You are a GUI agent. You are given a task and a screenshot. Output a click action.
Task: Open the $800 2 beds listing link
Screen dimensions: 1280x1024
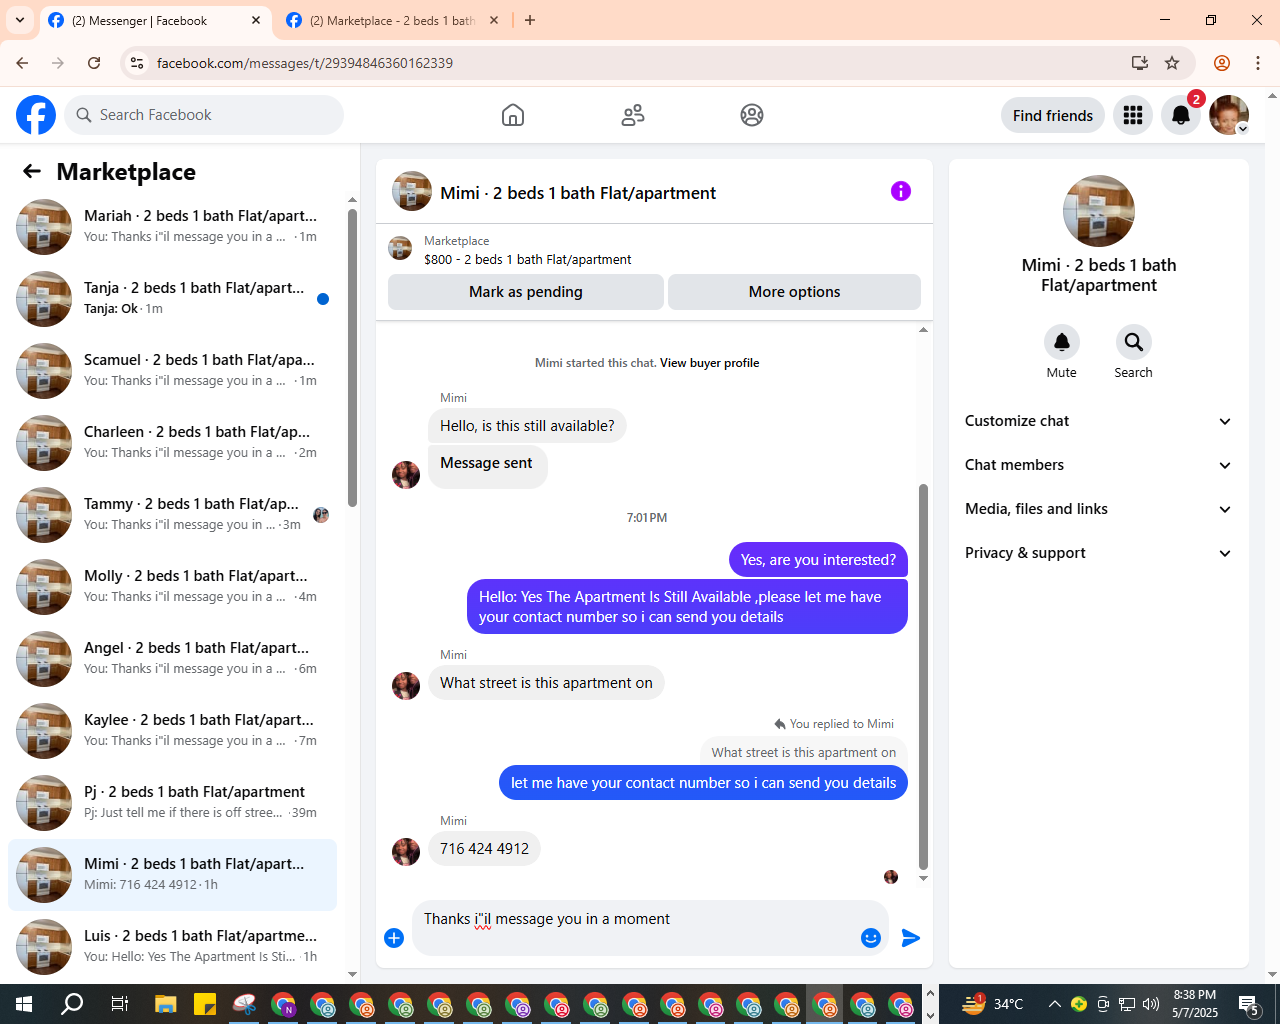coord(527,259)
